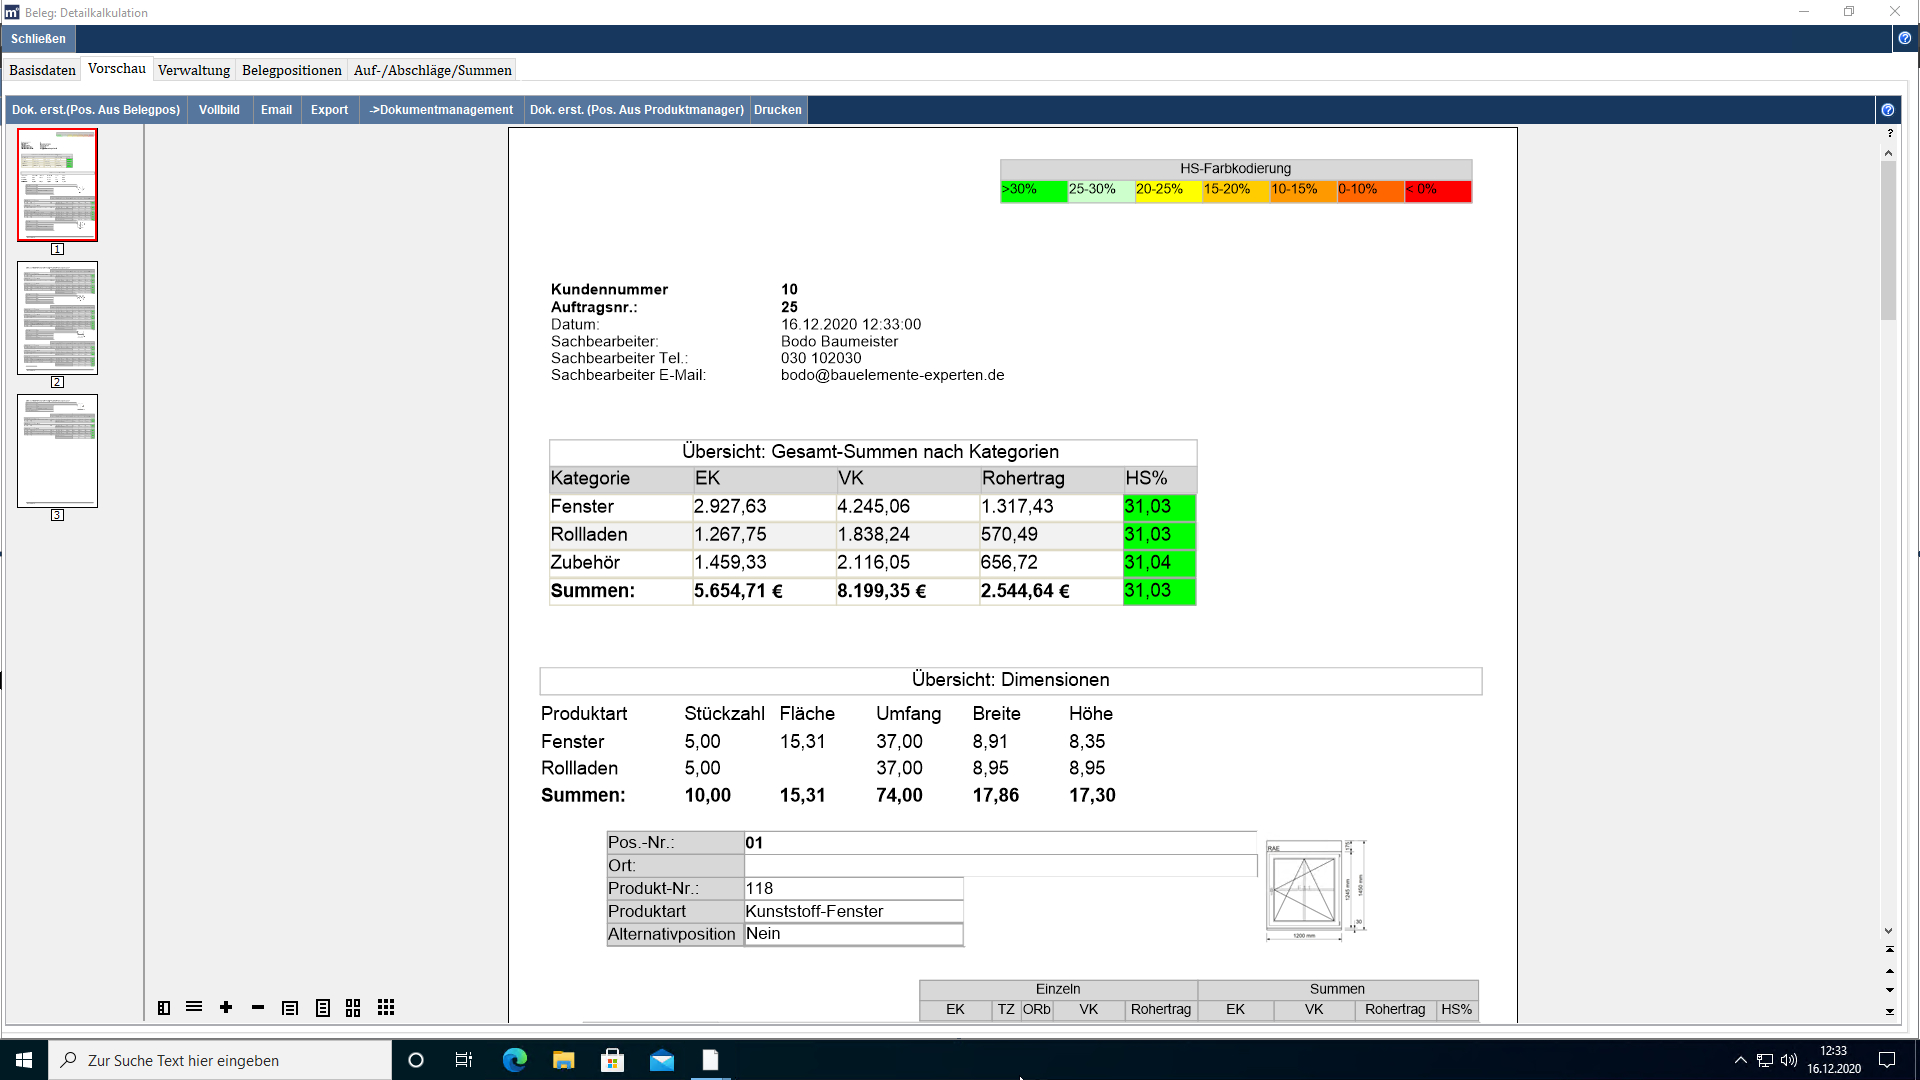Image resolution: width=1920 pixels, height=1080 pixels.
Task: Click the zoom in plus icon
Action: [226, 1008]
